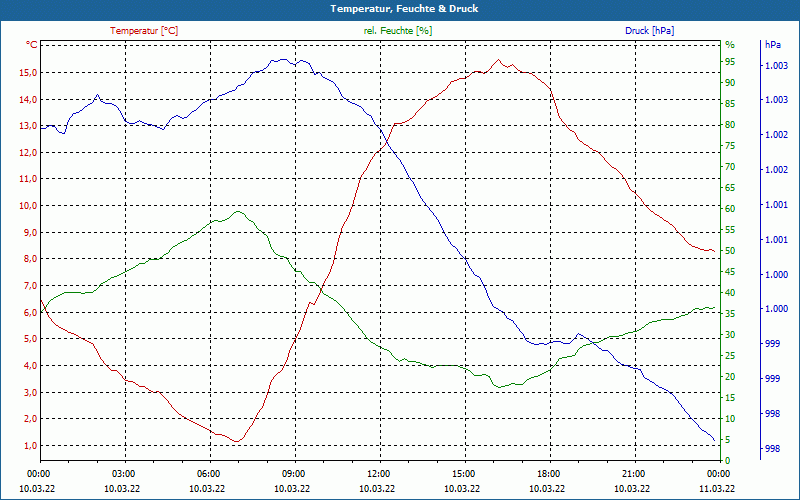This screenshot has width=800, height=500.
Task: Click the 30 humidity axis value
Action: [x=730, y=335]
